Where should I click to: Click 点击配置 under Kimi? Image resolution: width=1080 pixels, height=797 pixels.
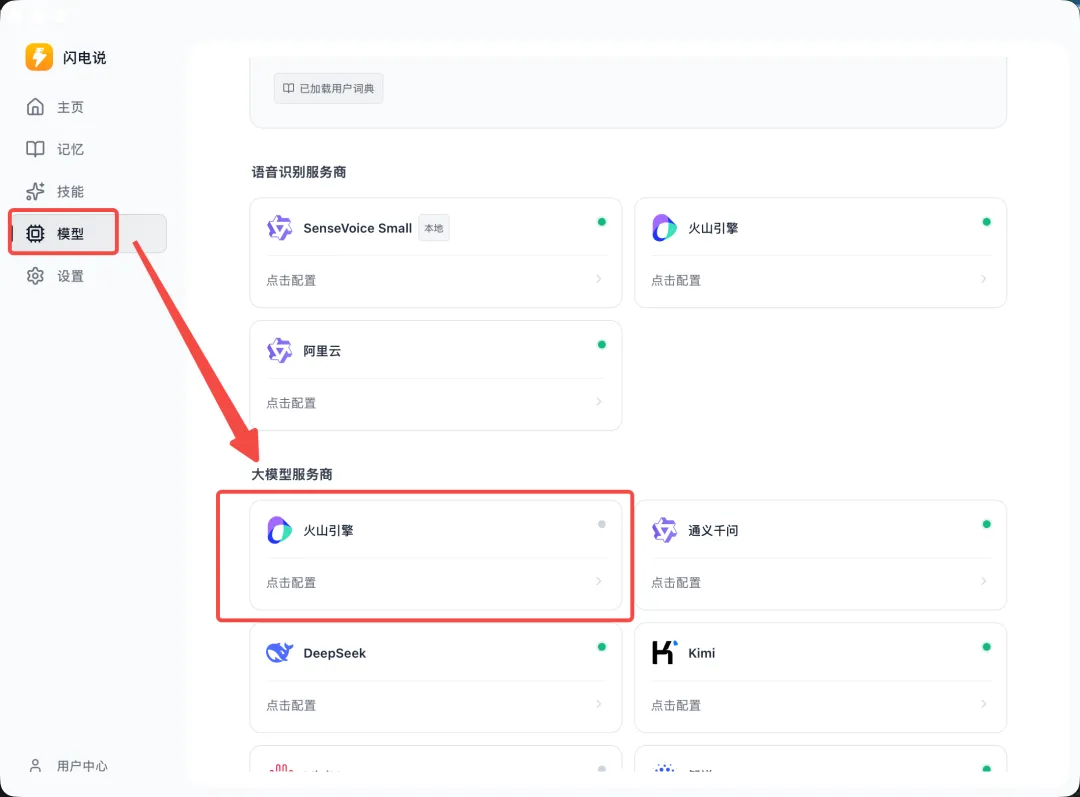[x=676, y=705]
